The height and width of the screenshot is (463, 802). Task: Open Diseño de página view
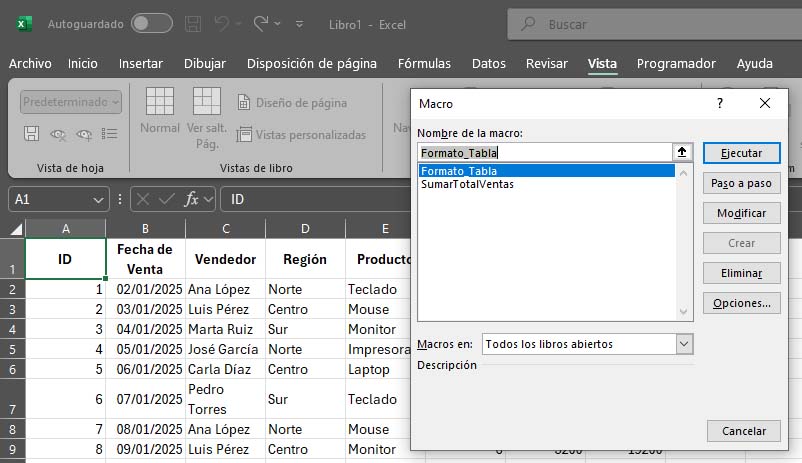tap(292, 103)
